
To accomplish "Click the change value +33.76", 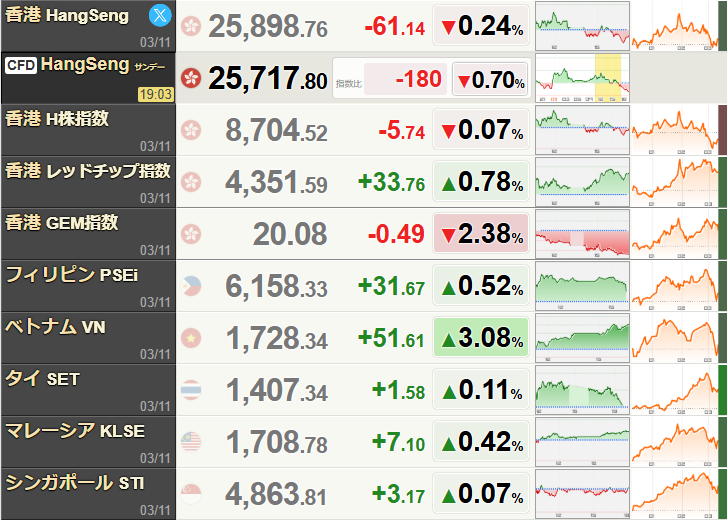I will tap(391, 182).
